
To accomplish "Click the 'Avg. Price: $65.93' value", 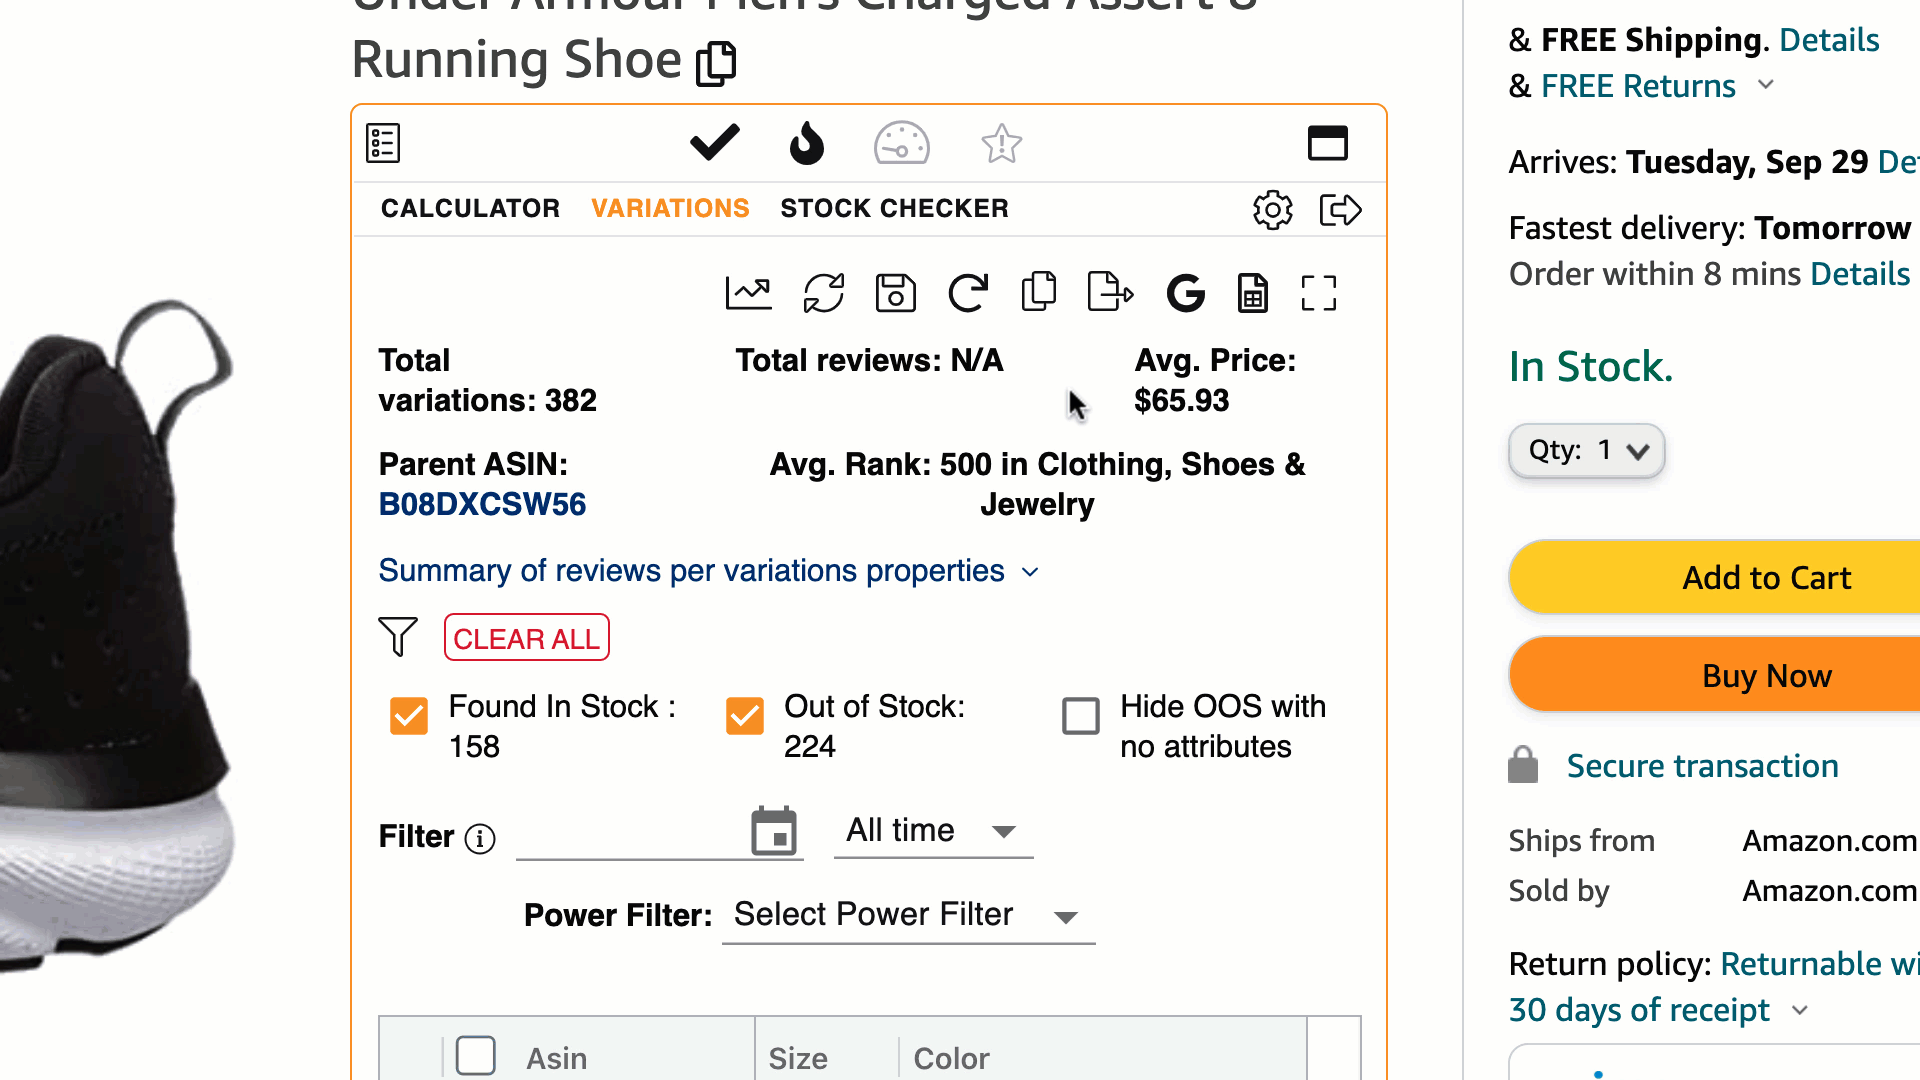I will point(1215,381).
